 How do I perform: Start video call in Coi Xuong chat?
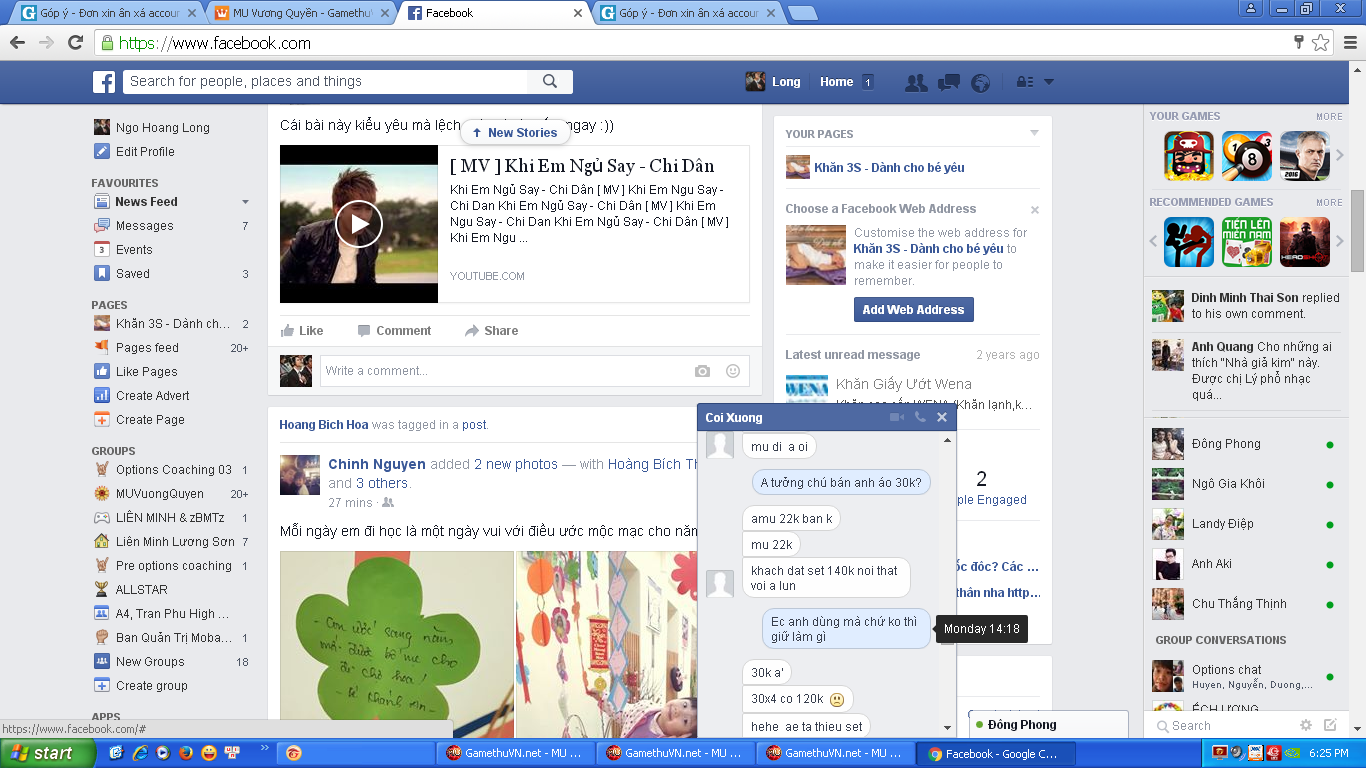click(897, 417)
